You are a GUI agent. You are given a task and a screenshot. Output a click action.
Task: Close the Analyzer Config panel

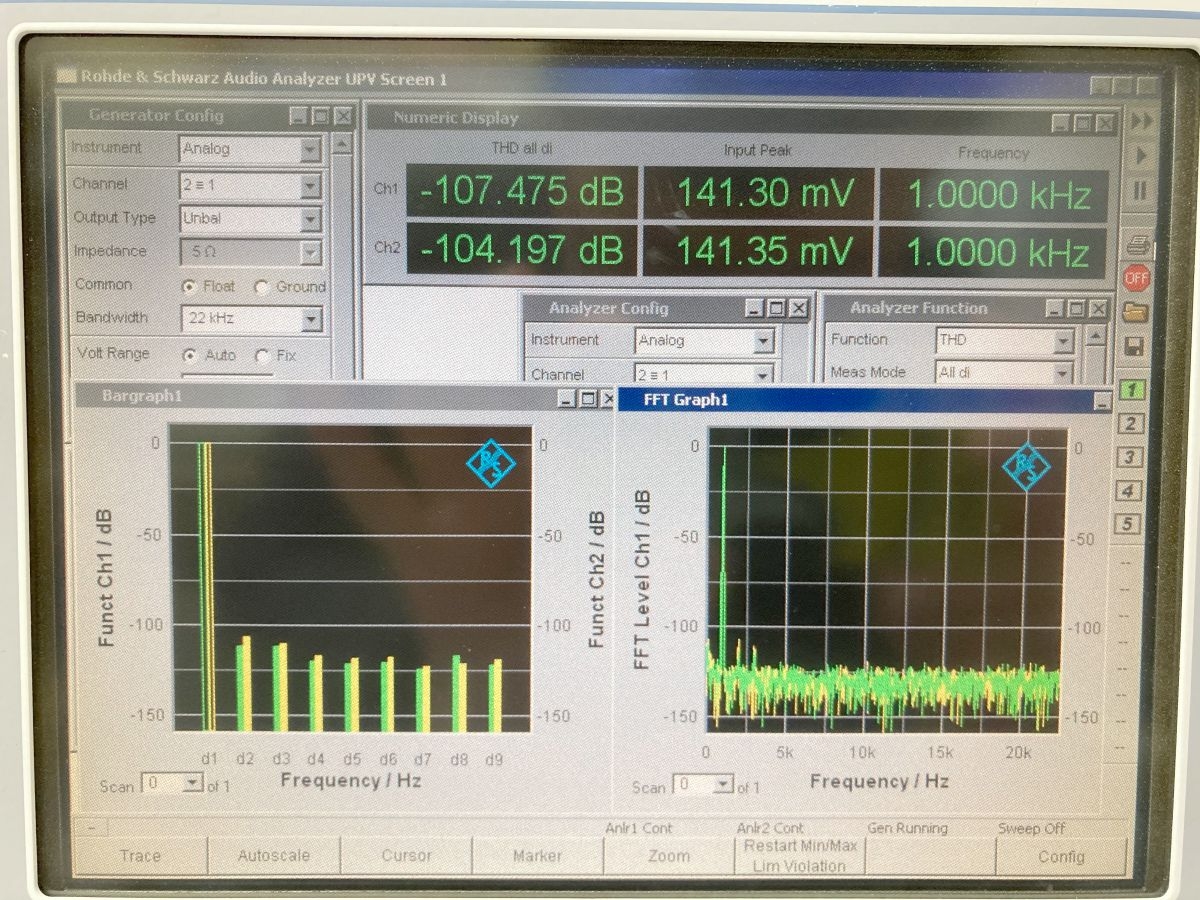pyautogui.click(x=798, y=309)
